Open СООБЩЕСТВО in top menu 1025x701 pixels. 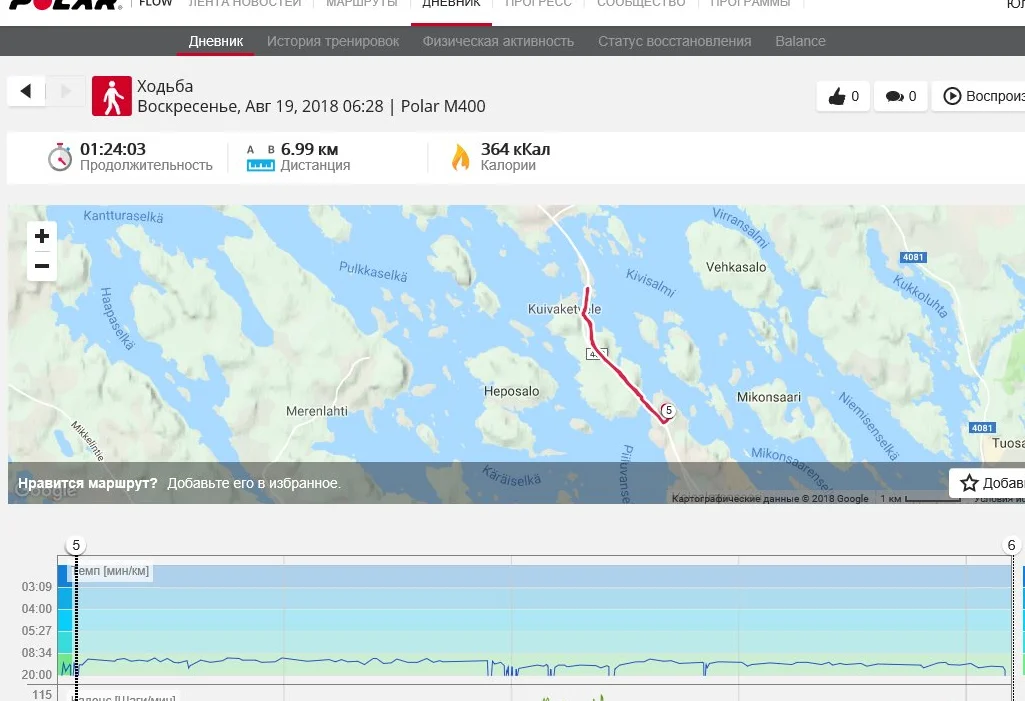coord(641,4)
